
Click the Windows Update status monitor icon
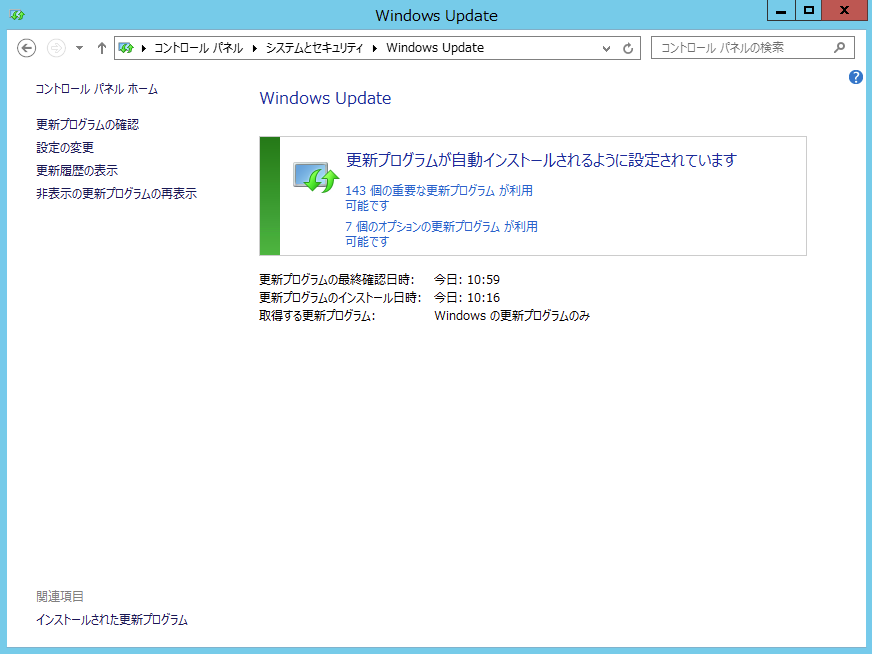pos(316,177)
